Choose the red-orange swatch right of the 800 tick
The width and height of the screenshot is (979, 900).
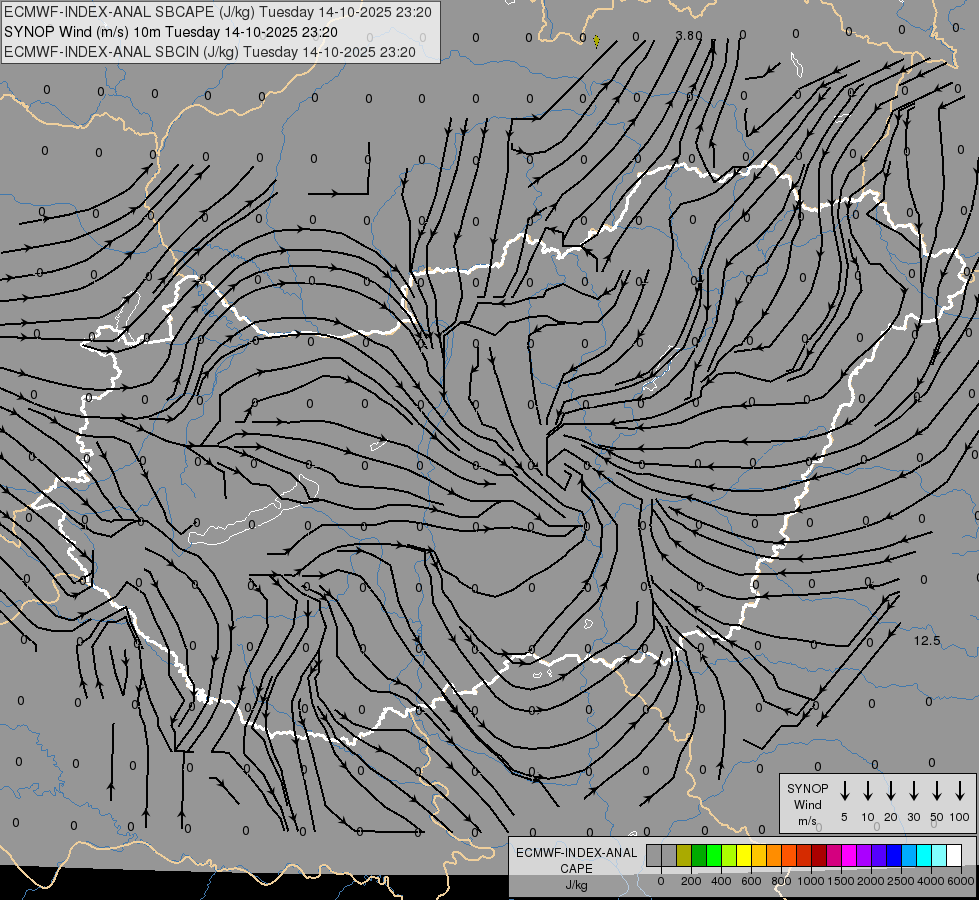click(789, 855)
